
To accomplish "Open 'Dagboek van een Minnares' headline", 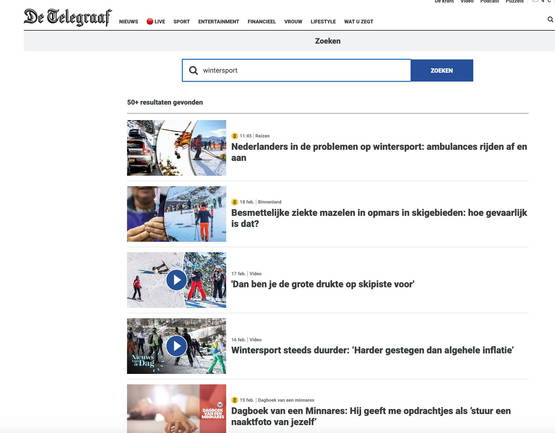I will tap(371, 416).
